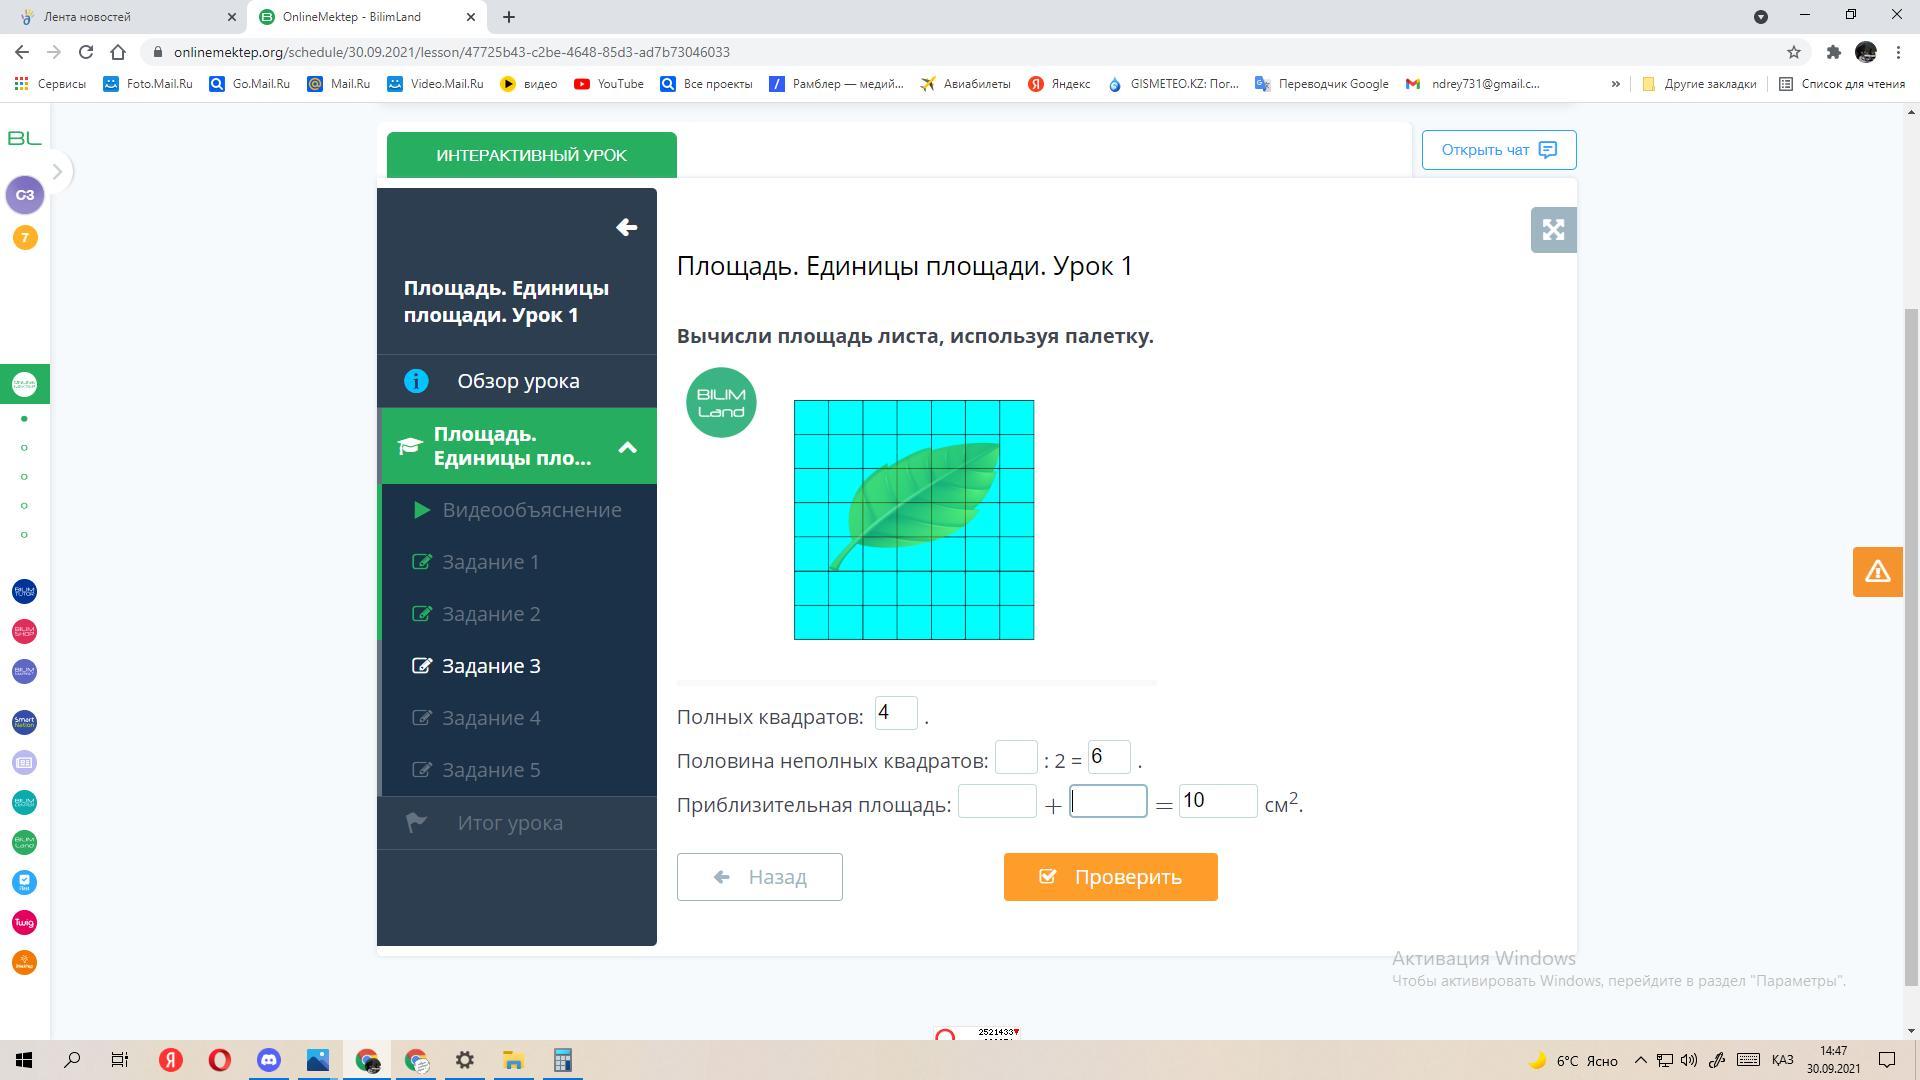Open Smart Nation icon in left sidebar
The image size is (1920, 1080).
point(25,722)
